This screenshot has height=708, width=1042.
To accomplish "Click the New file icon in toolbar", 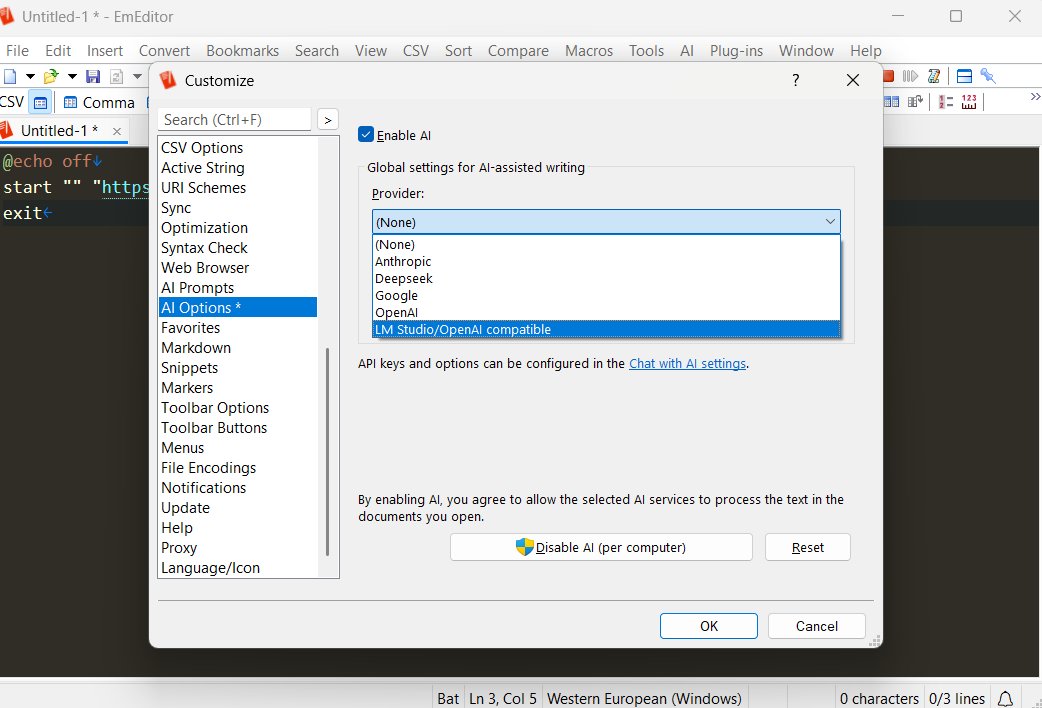I will (x=10, y=76).
